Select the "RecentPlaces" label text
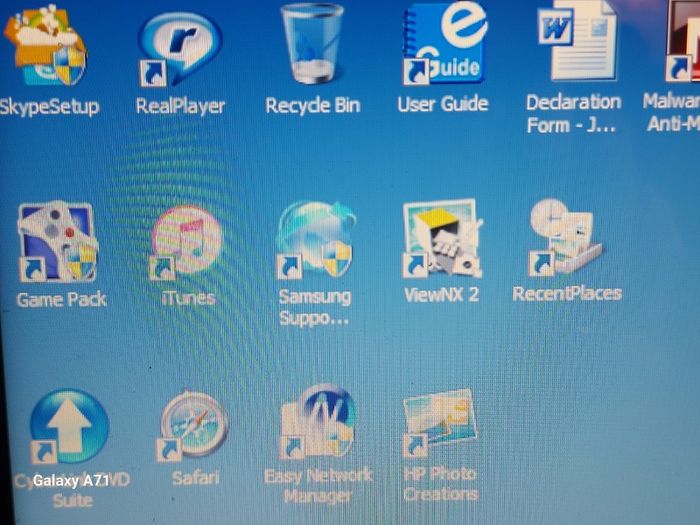This screenshot has height=525, width=700. pyautogui.click(x=567, y=294)
